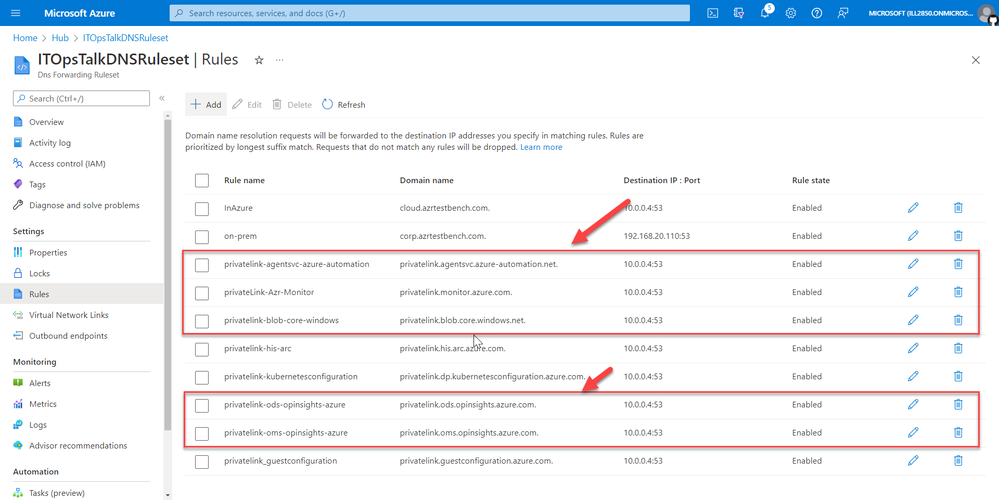Select 192.168.20.110:53 destination cell

coord(656,236)
